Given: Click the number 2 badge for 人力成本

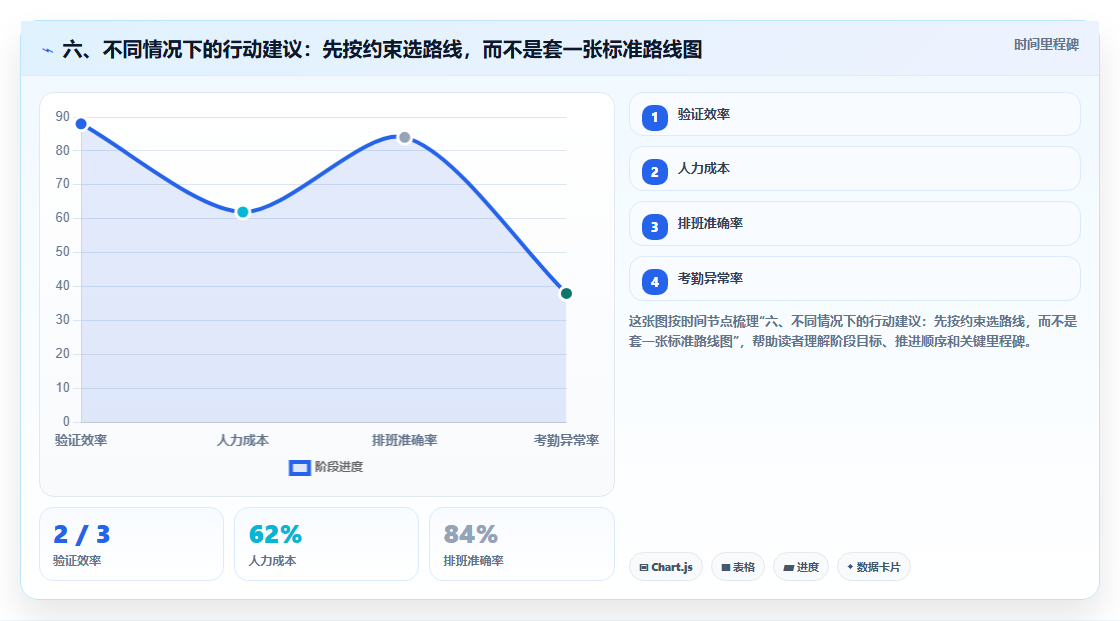Looking at the screenshot, I should pos(654,172).
